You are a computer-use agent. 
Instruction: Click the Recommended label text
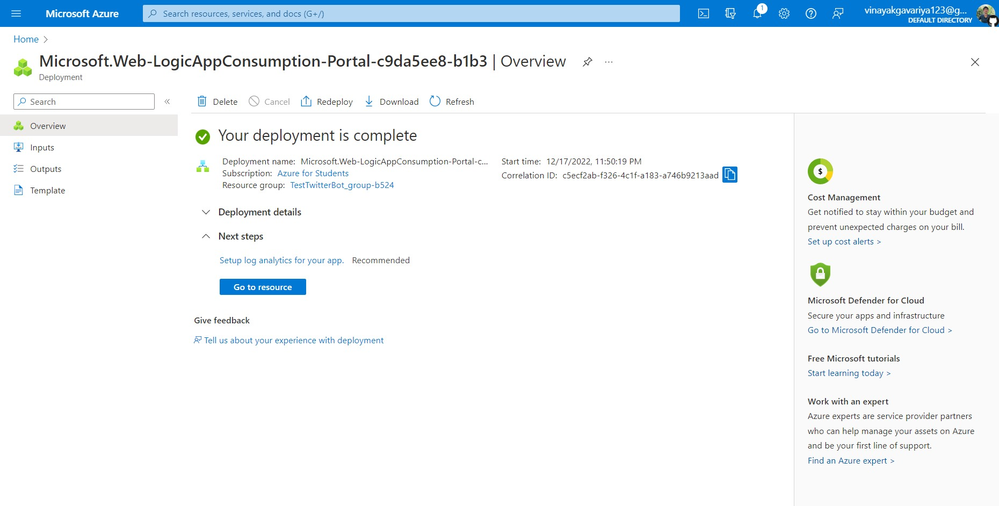381,260
